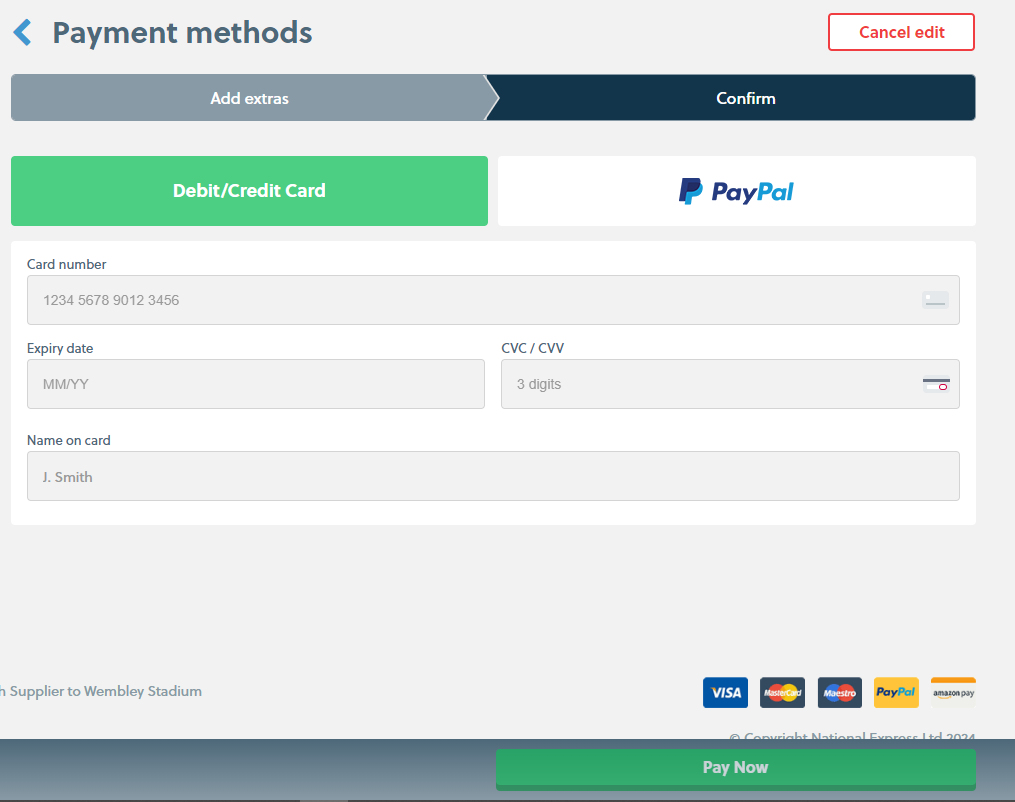
Task: Click the Amazon Pay logo in footer
Action: (953, 692)
